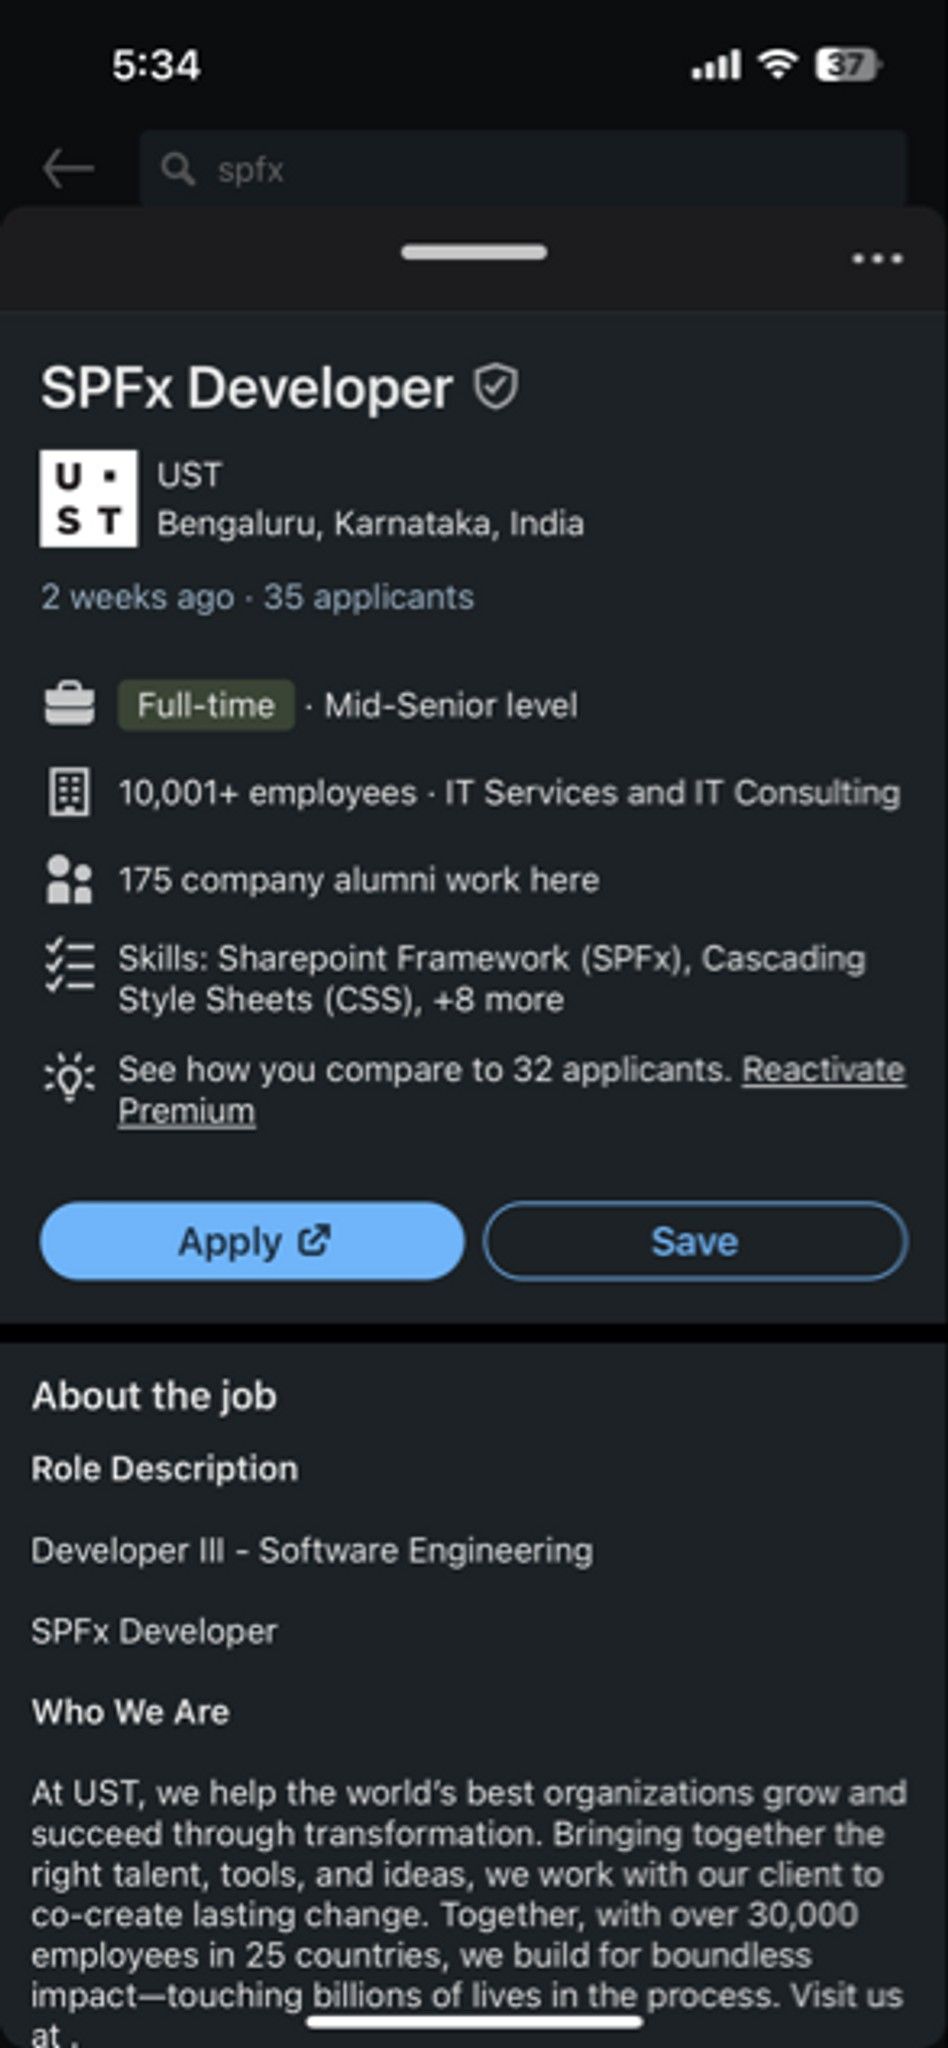Tap the lightbulb insights icon
948x2048 pixels.
(70, 1076)
